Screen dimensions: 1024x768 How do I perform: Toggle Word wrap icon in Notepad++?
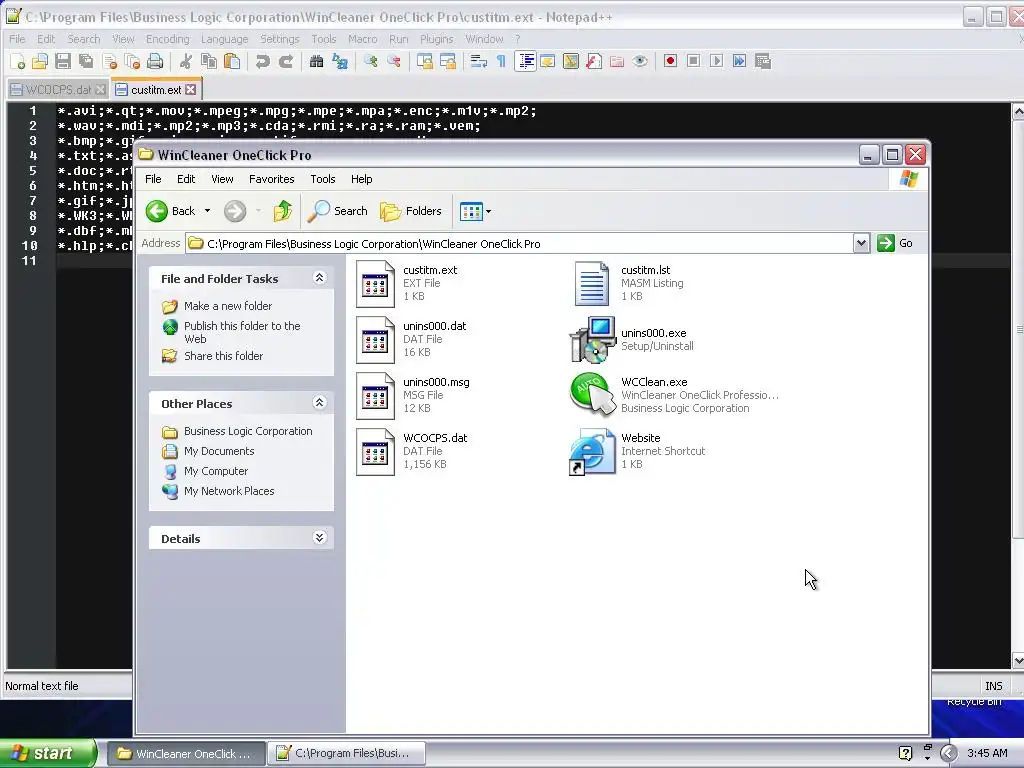pyautogui.click(x=479, y=61)
